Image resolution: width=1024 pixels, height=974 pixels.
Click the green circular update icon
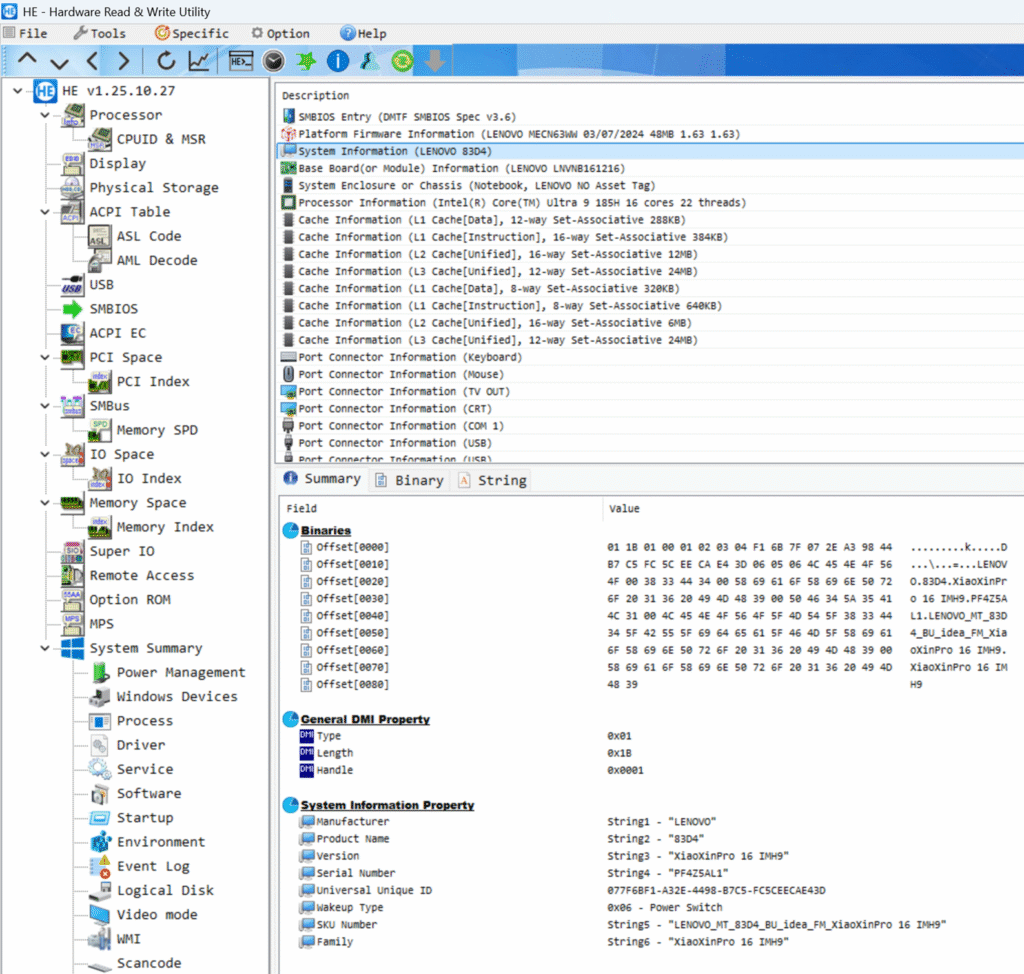402,61
